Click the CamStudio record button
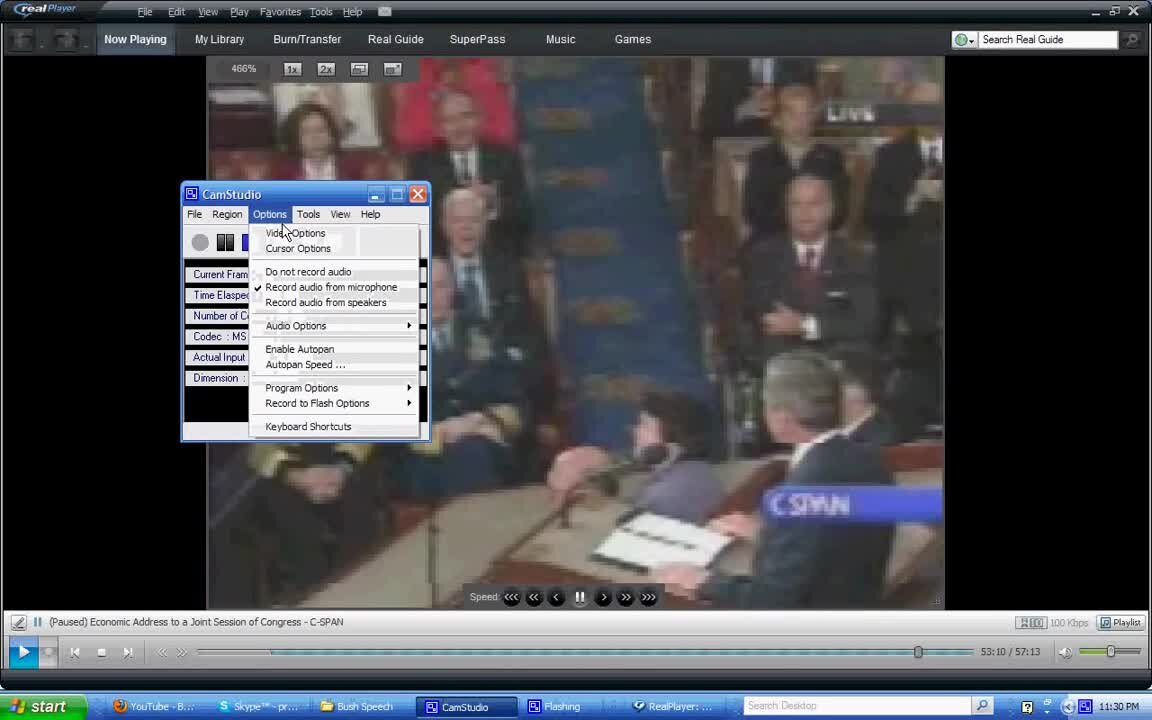 pyautogui.click(x=200, y=242)
